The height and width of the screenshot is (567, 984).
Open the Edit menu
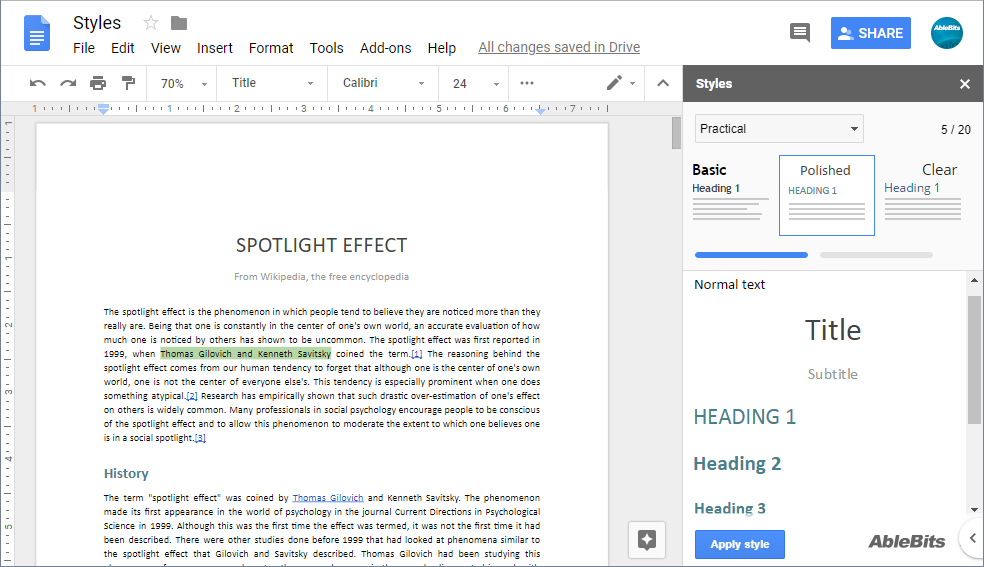(x=122, y=48)
